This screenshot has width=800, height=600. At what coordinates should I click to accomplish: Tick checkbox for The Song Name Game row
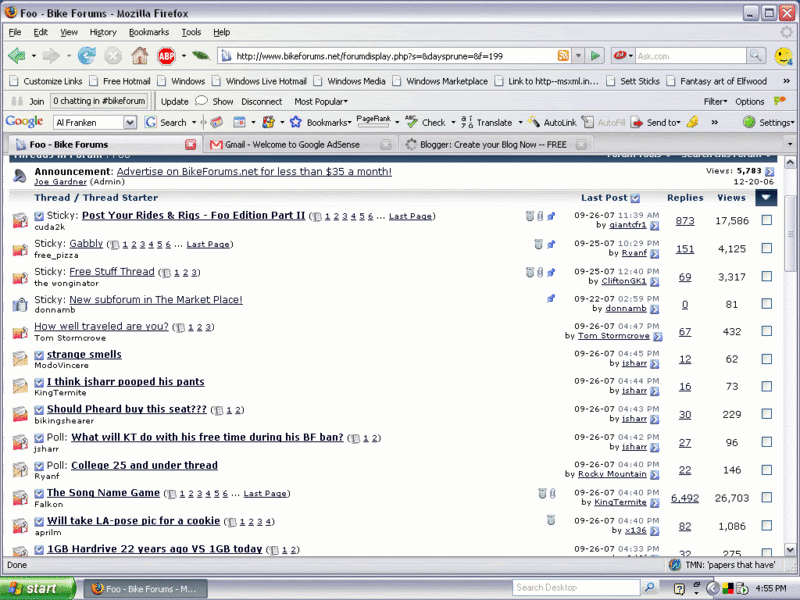click(766, 497)
